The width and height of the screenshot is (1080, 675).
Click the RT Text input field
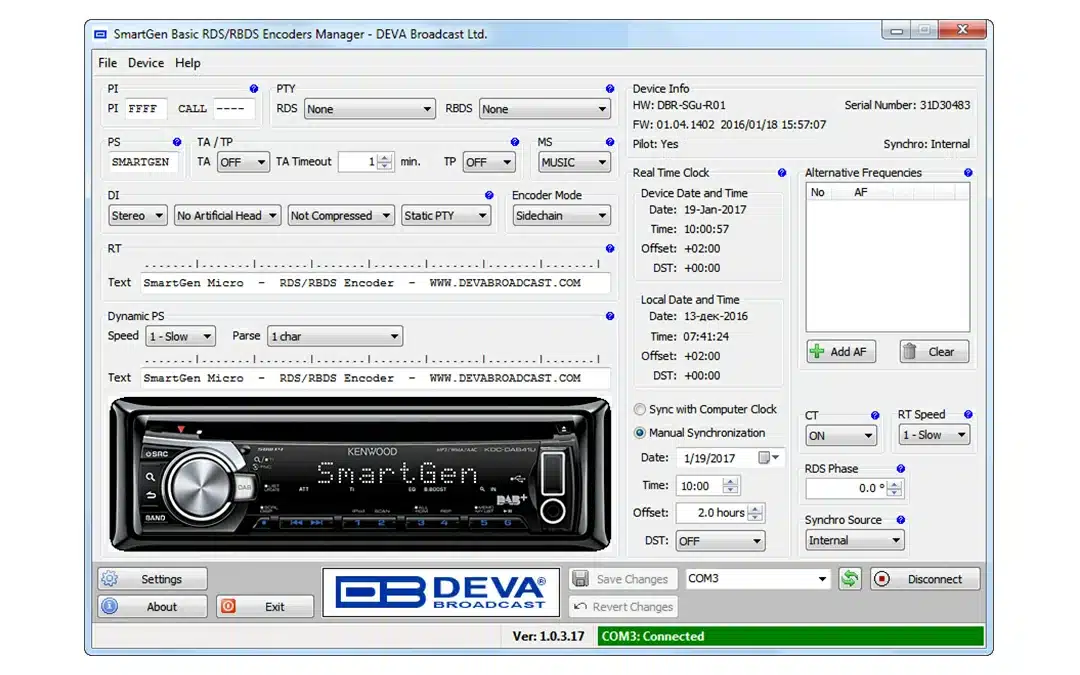coord(375,282)
